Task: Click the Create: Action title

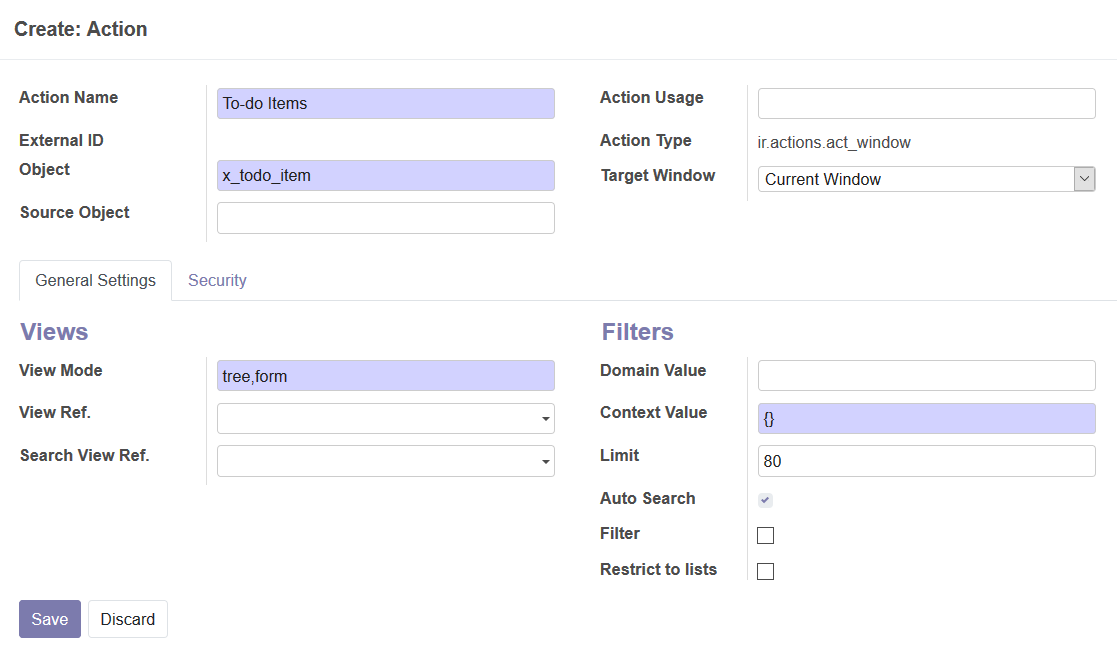Action: [x=80, y=29]
